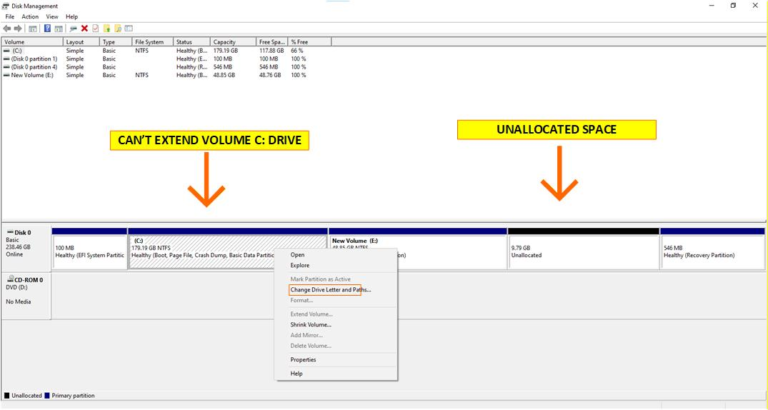The width and height of the screenshot is (768, 410).
Task: Open the Help menu in the menu bar
Action: (x=72, y=17)
